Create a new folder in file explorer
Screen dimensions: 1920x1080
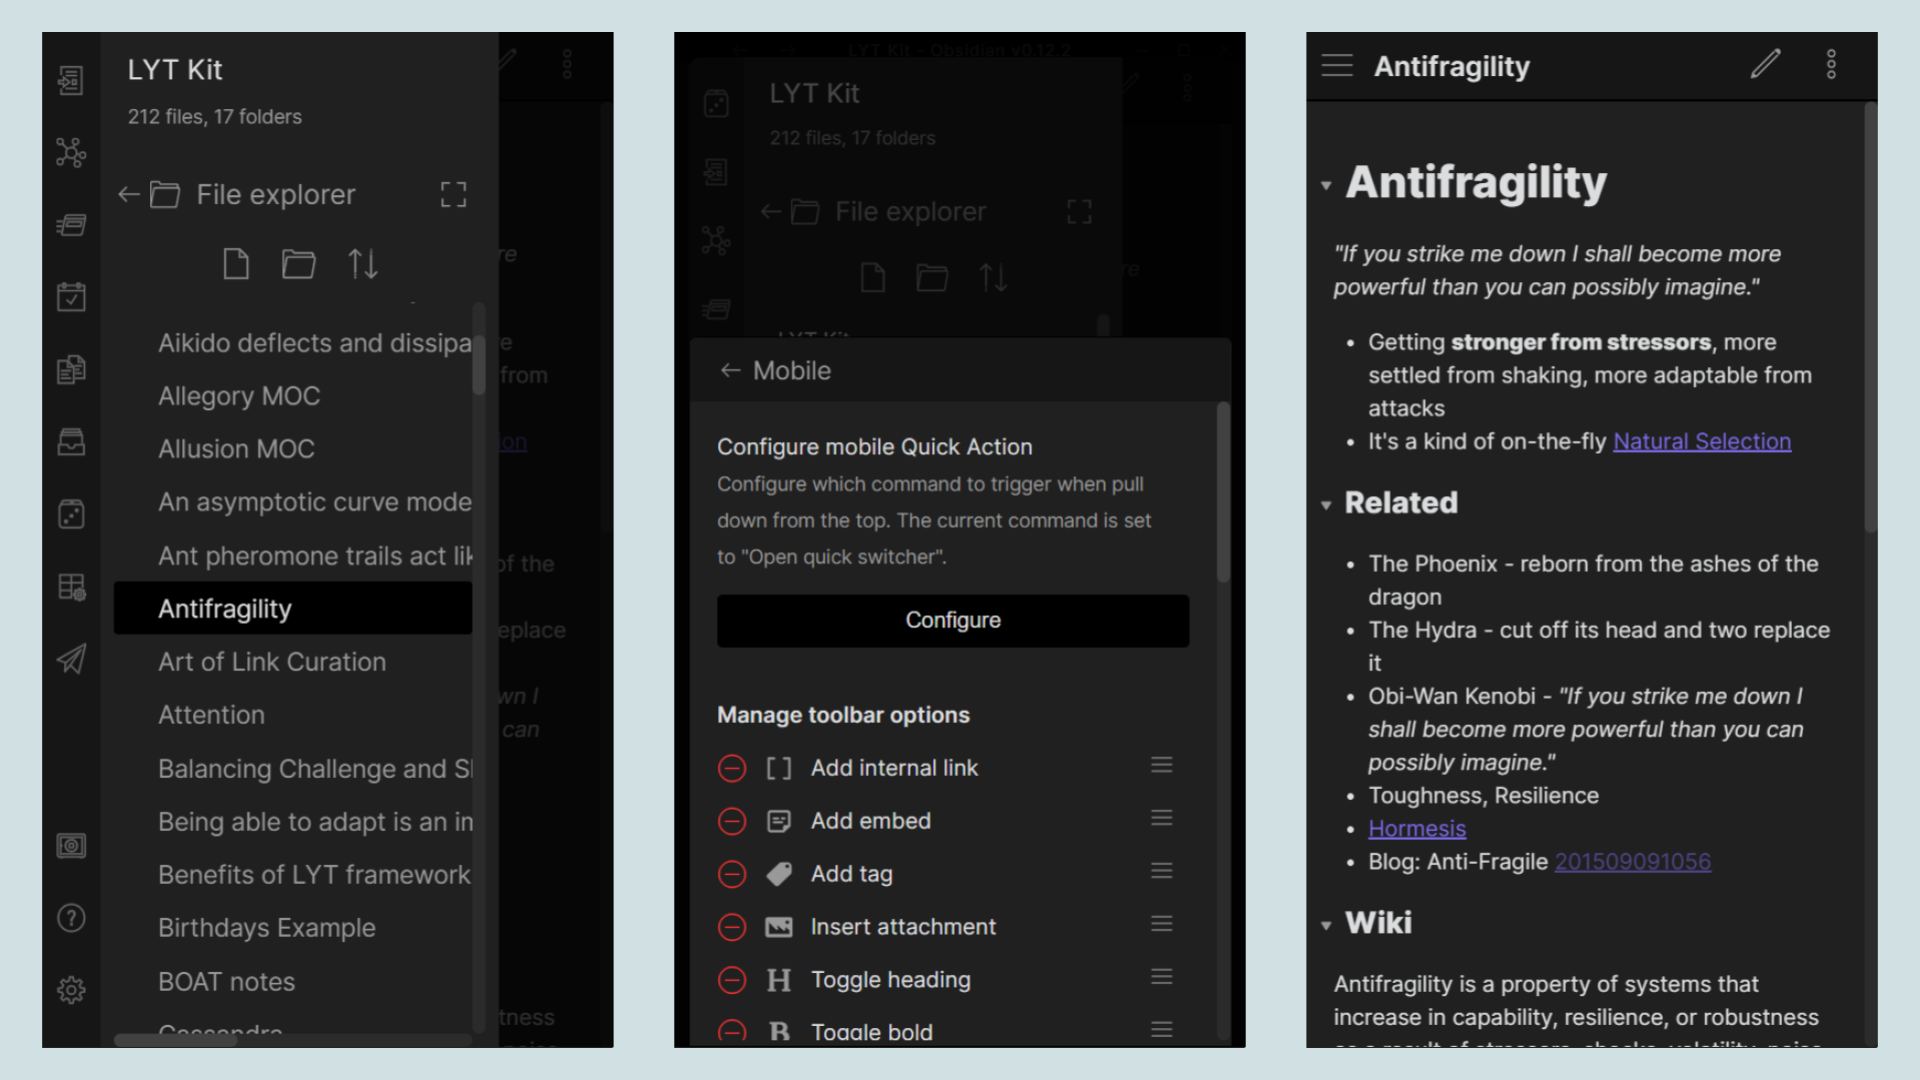click(298, 264)
